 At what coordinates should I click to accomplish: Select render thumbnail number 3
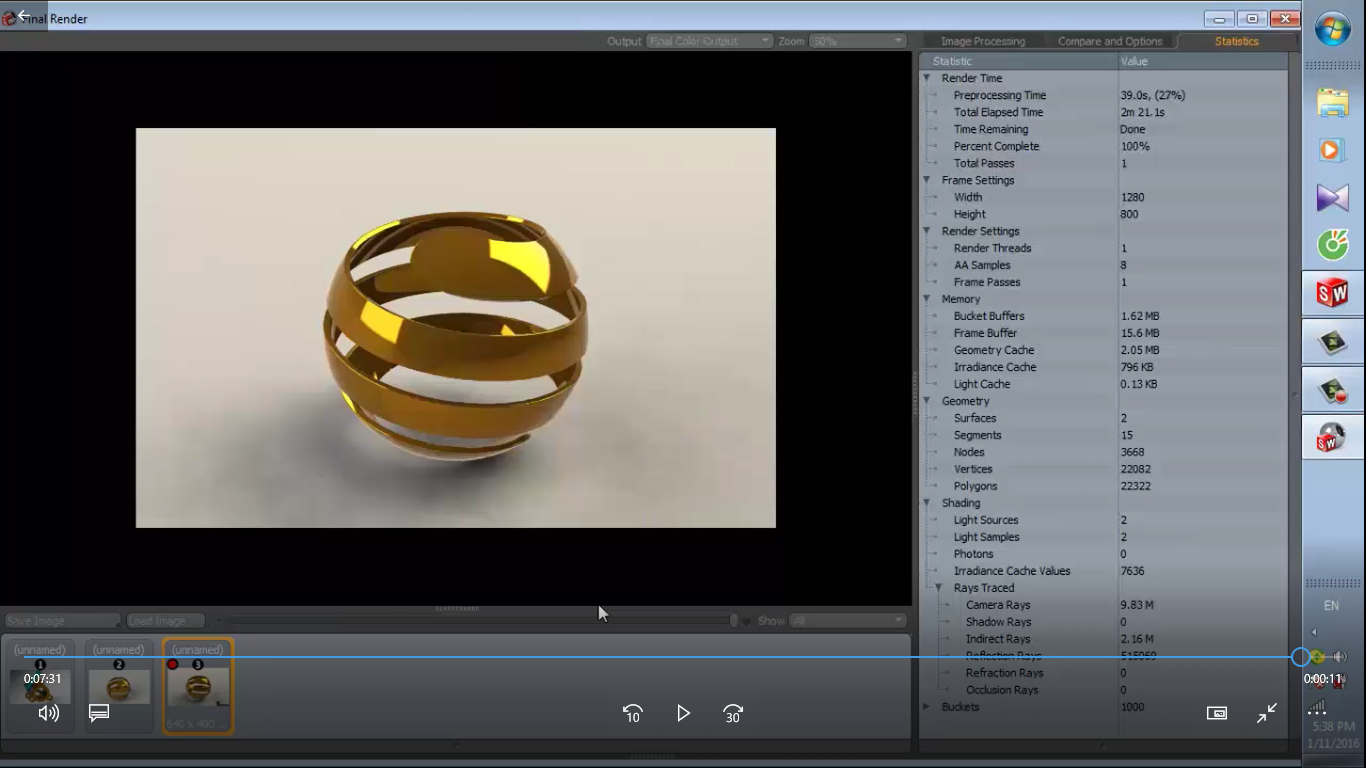point(198,686)
